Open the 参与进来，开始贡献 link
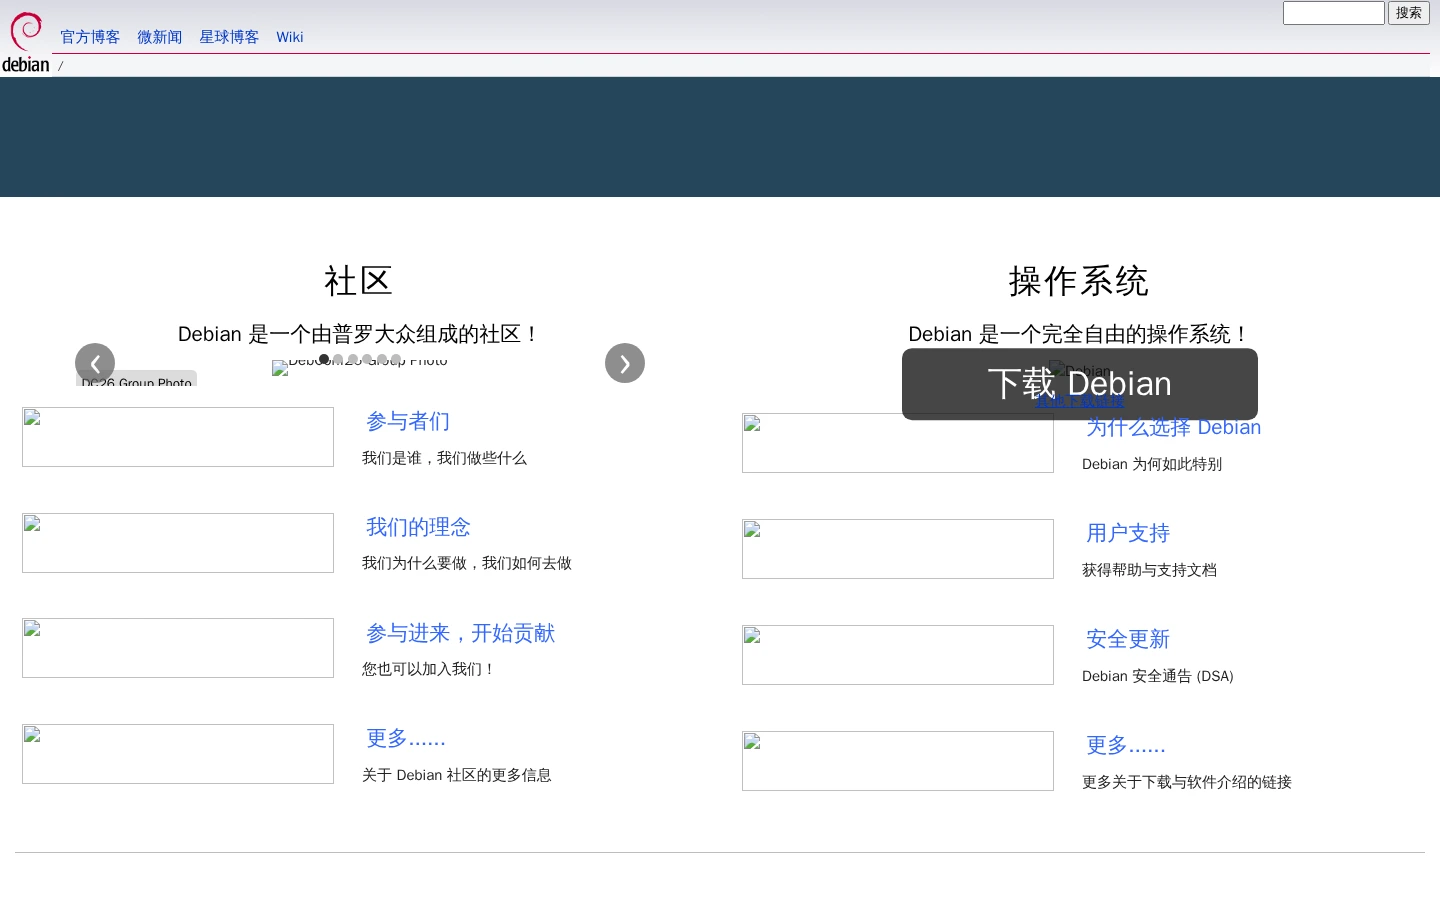 460,633
